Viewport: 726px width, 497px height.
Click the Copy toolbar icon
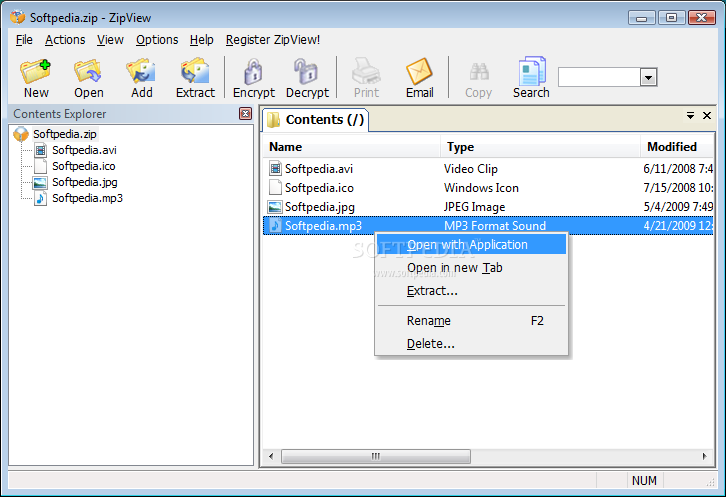478,72
